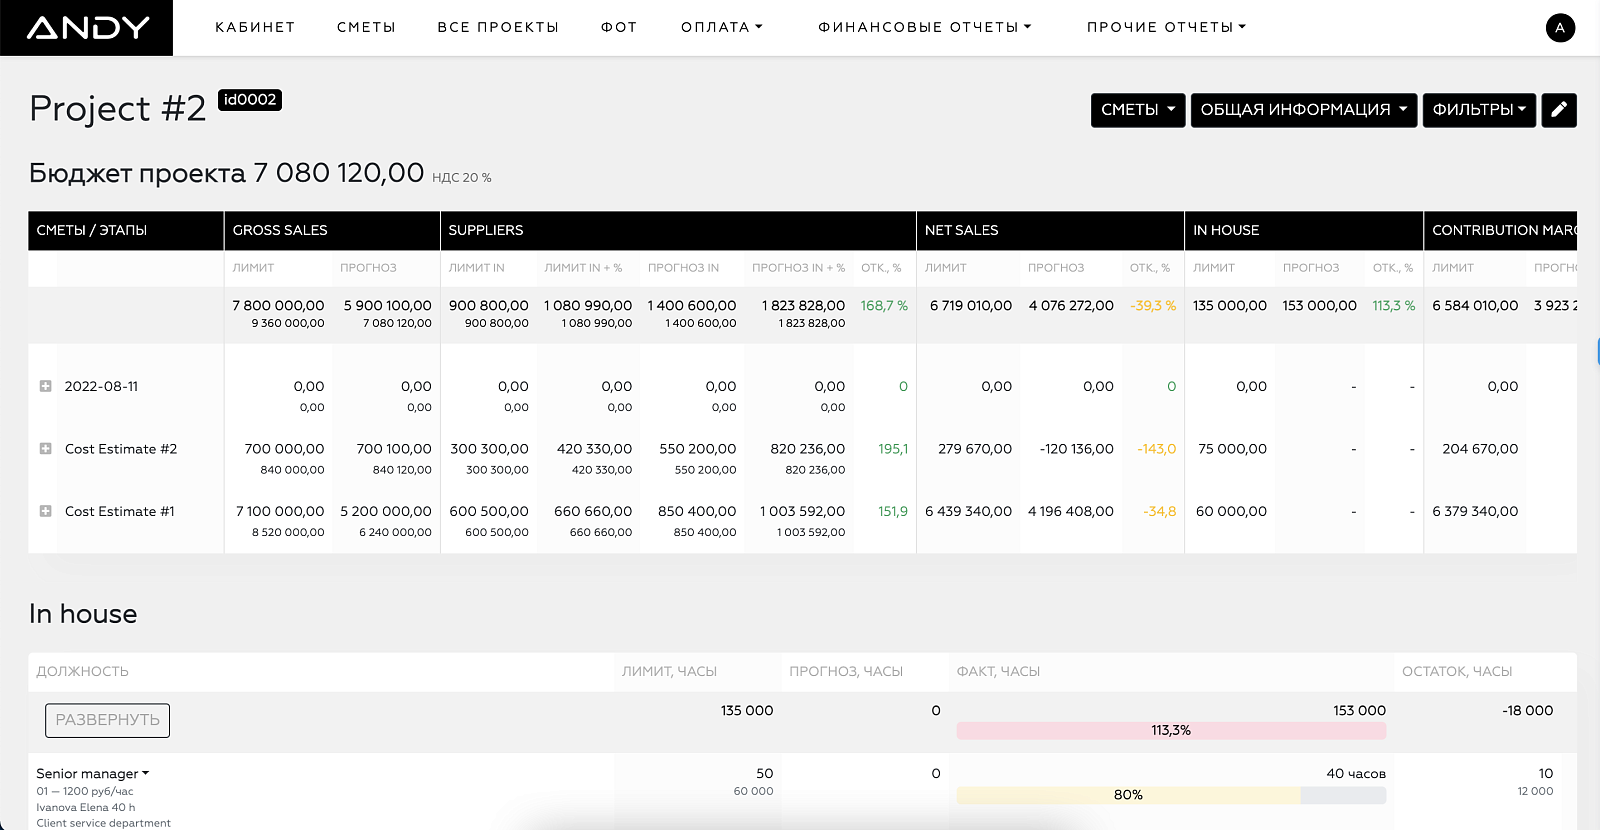The width and height of the screenshot is (1600, 830).
Task: Click the 6 719 010,00 net sales limit
Action: pos(971,305)
